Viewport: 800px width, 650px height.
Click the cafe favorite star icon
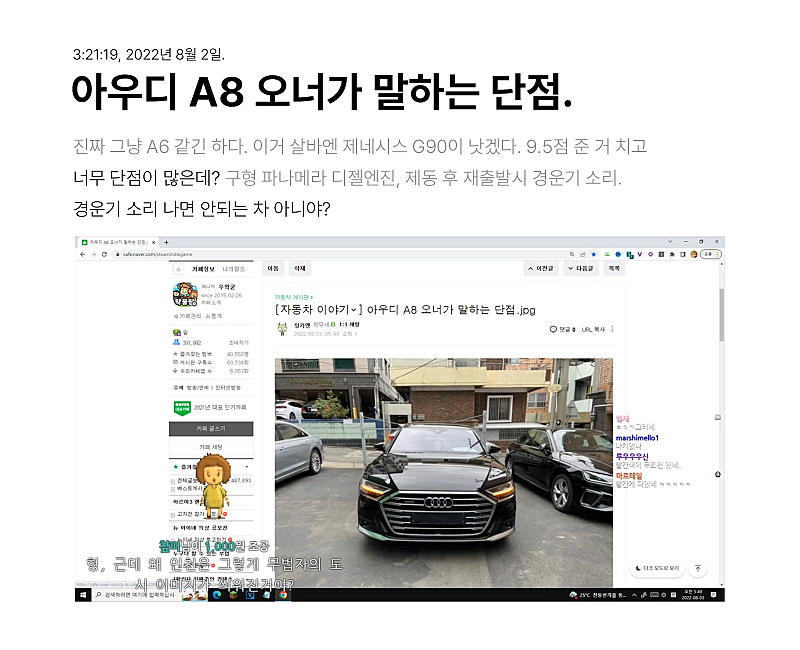(178, 269)
